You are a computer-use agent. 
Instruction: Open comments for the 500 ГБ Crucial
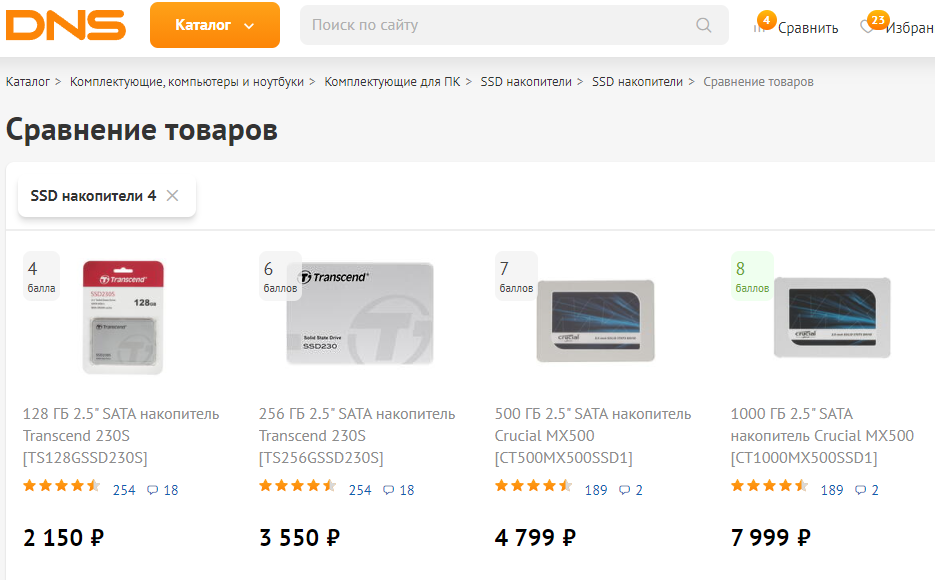pyautogui.click(x=631, y=490)
